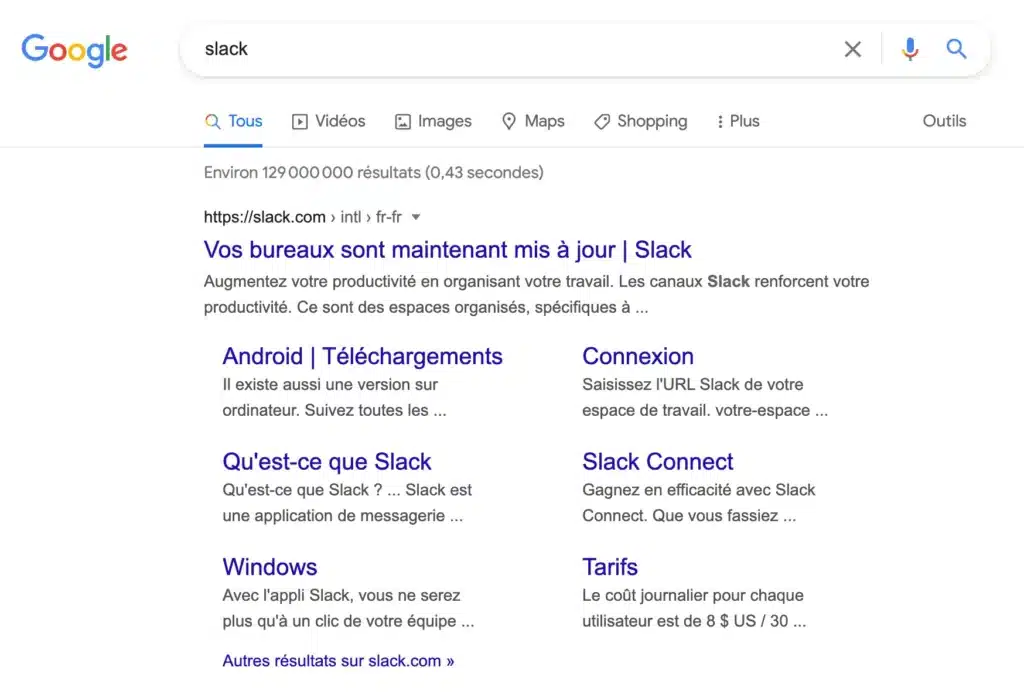The height and width of the screenshot is (698, 1024).
Task: Select the Tous tab
Action: 234,121
